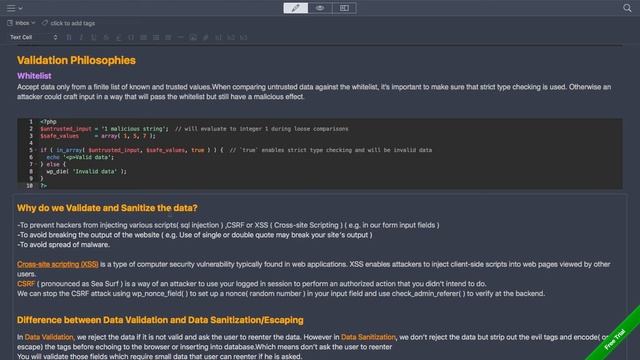Click 'Why do we Validate and Sanitize the data?' heading
This screenshot has width=640, height=360.
107,208
